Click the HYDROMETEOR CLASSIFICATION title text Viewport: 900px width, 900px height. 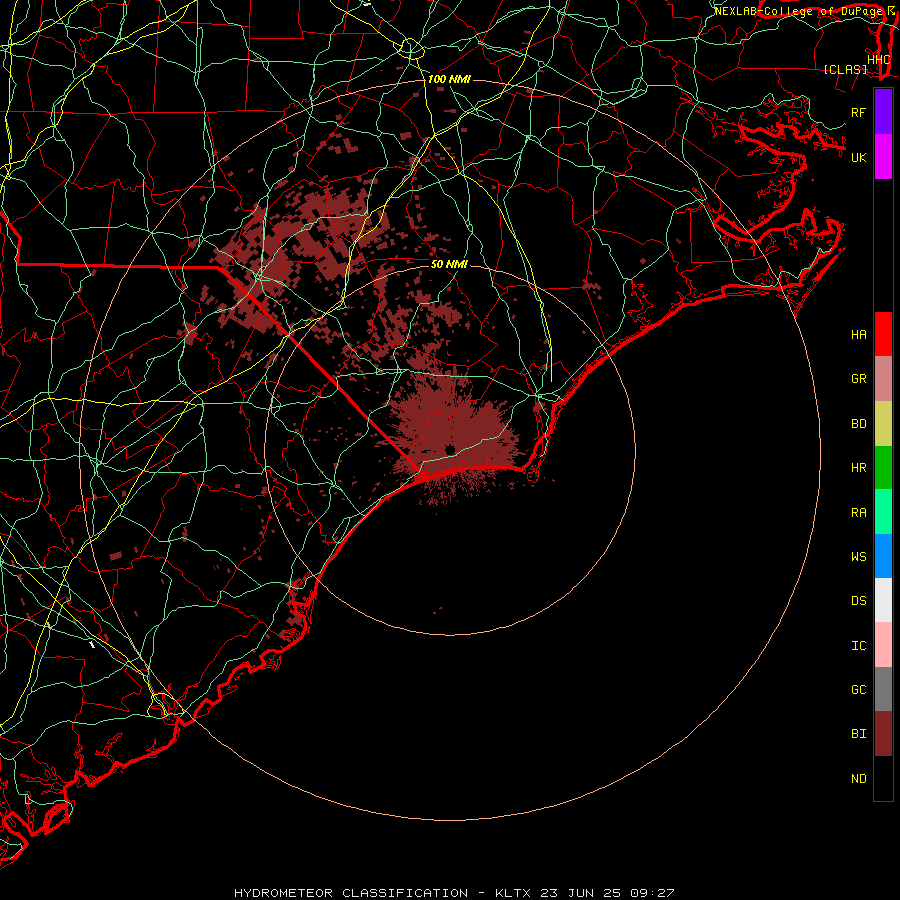(351, 893)
